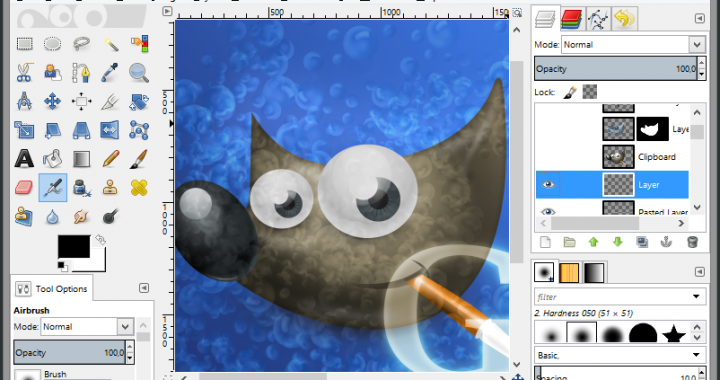Select the Select by Color tool
The image size is (720, 380).
(139, 44)
